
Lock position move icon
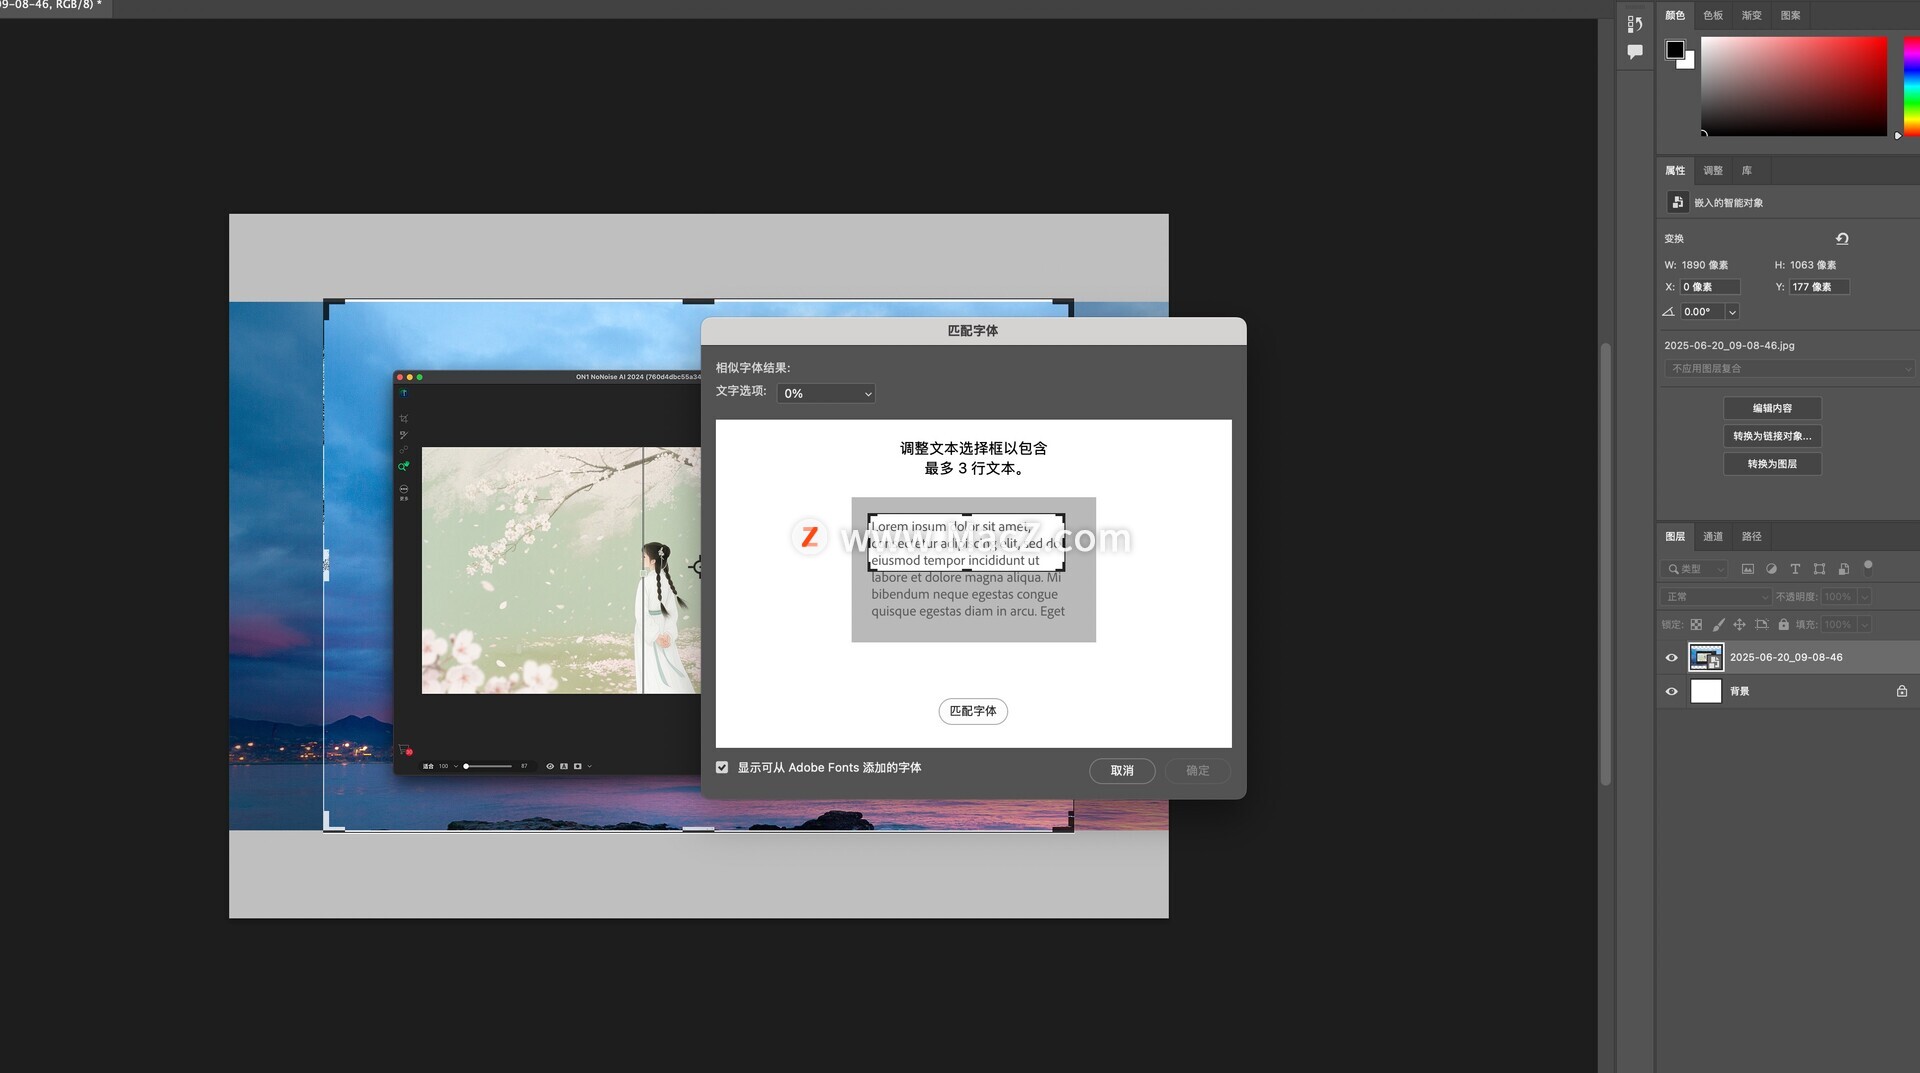1739,625
